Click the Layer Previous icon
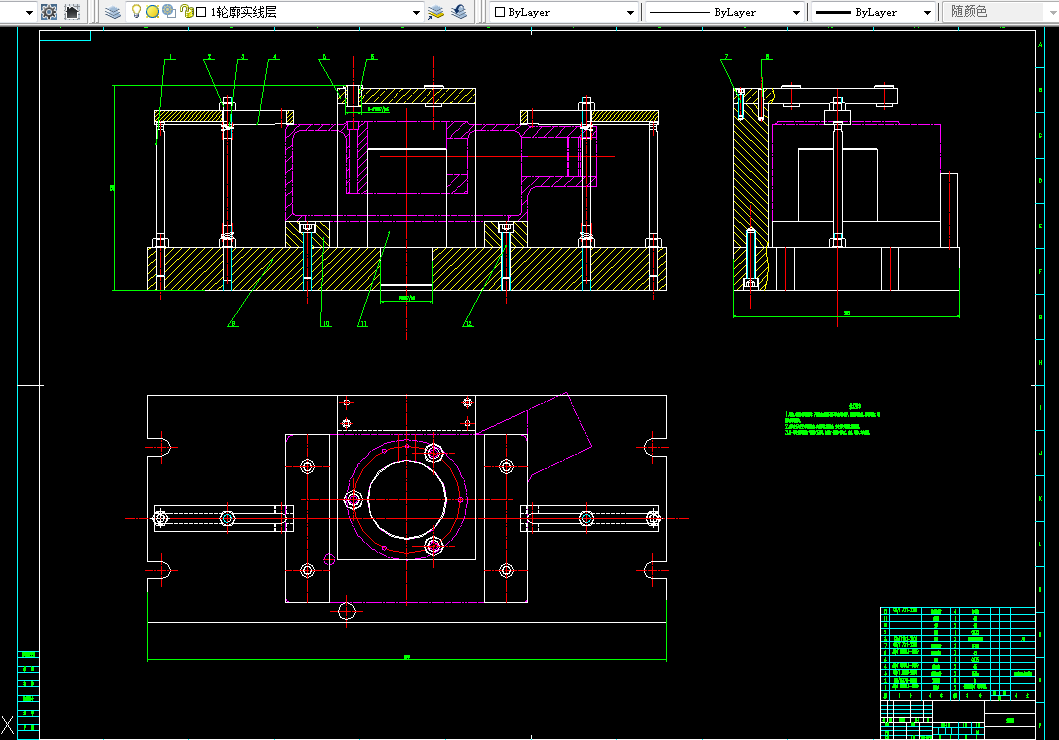1059x740 pixels. click(459, 11)
